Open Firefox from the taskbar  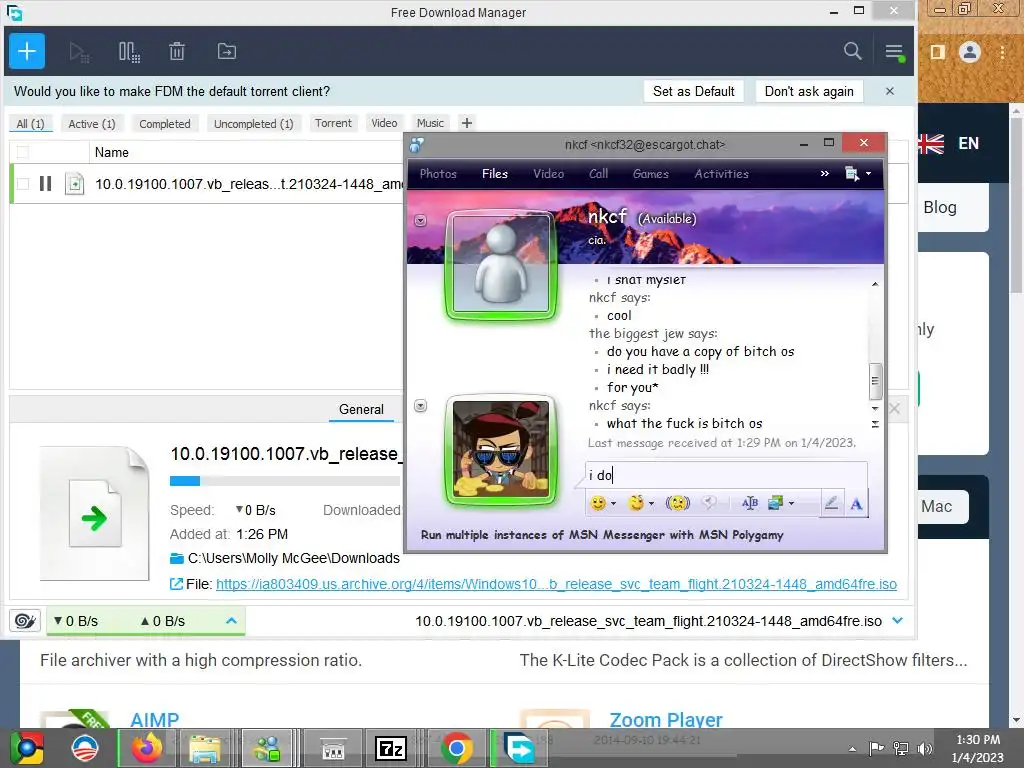click(x=146, y=748)
